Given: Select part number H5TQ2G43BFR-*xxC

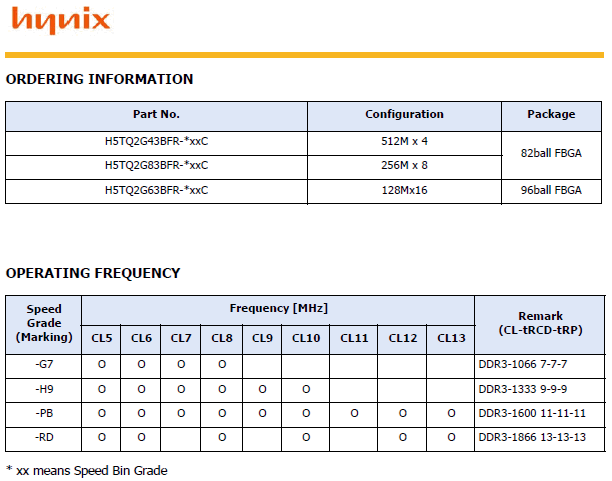Looking at the screenshot, I should [156, 141].
